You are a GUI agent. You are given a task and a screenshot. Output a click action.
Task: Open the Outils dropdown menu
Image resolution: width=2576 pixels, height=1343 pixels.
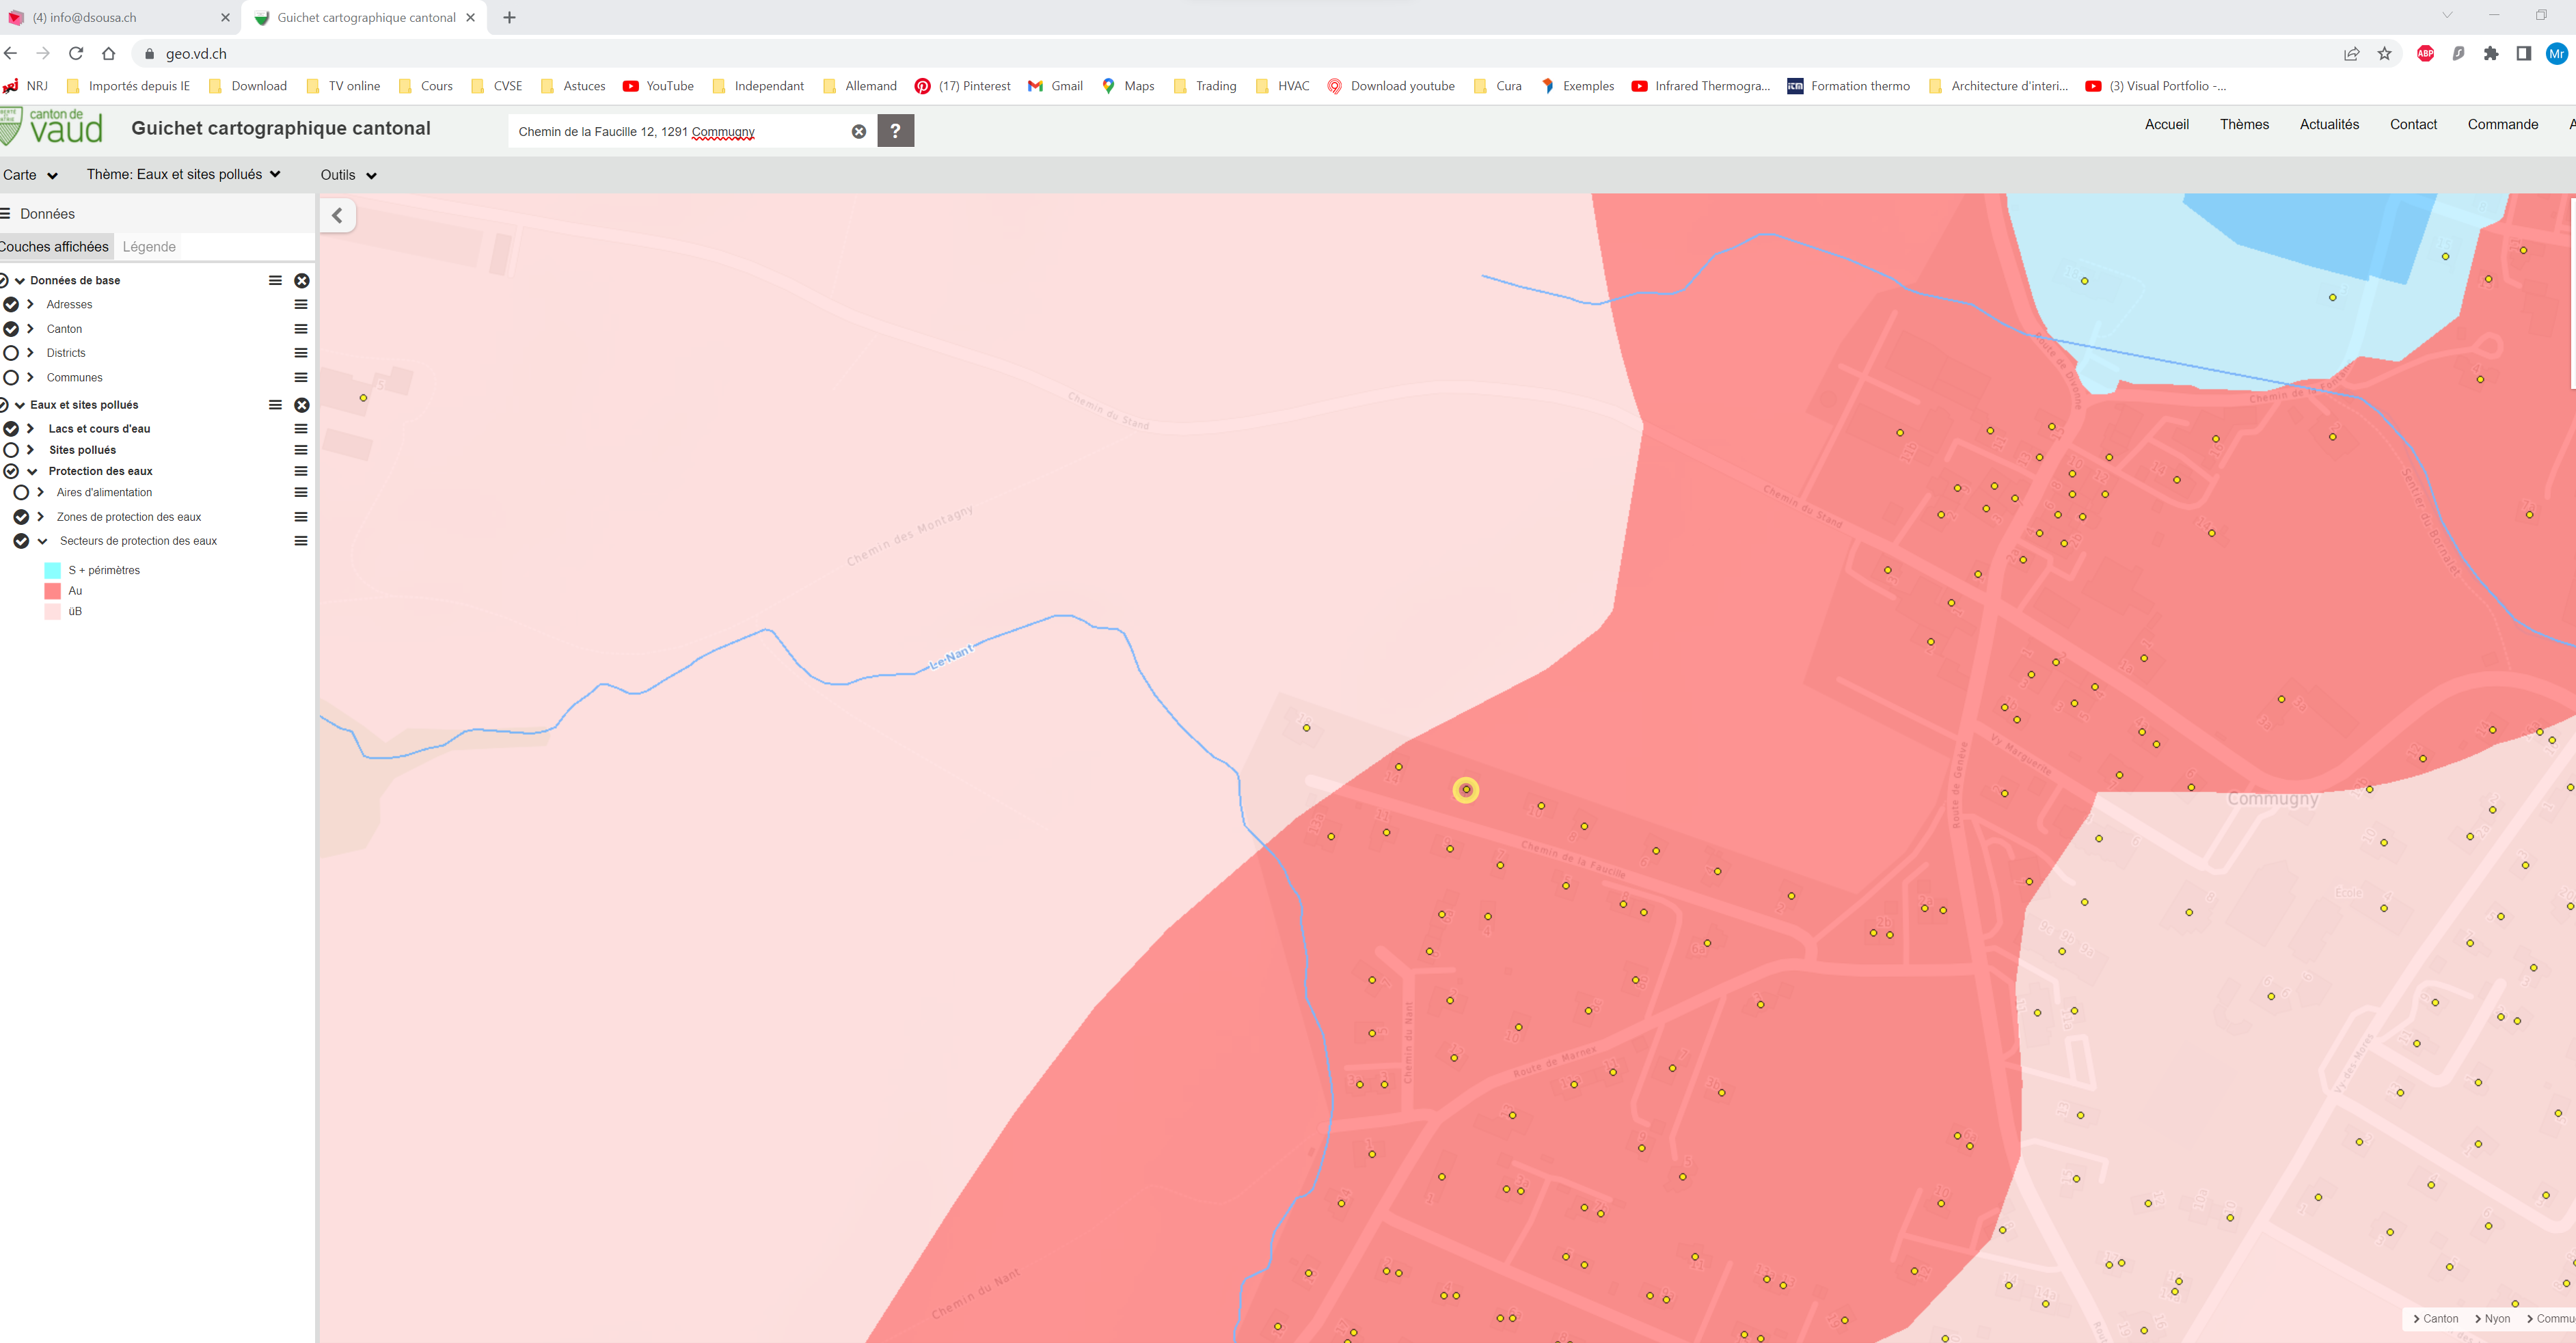[x=349, y=175]
